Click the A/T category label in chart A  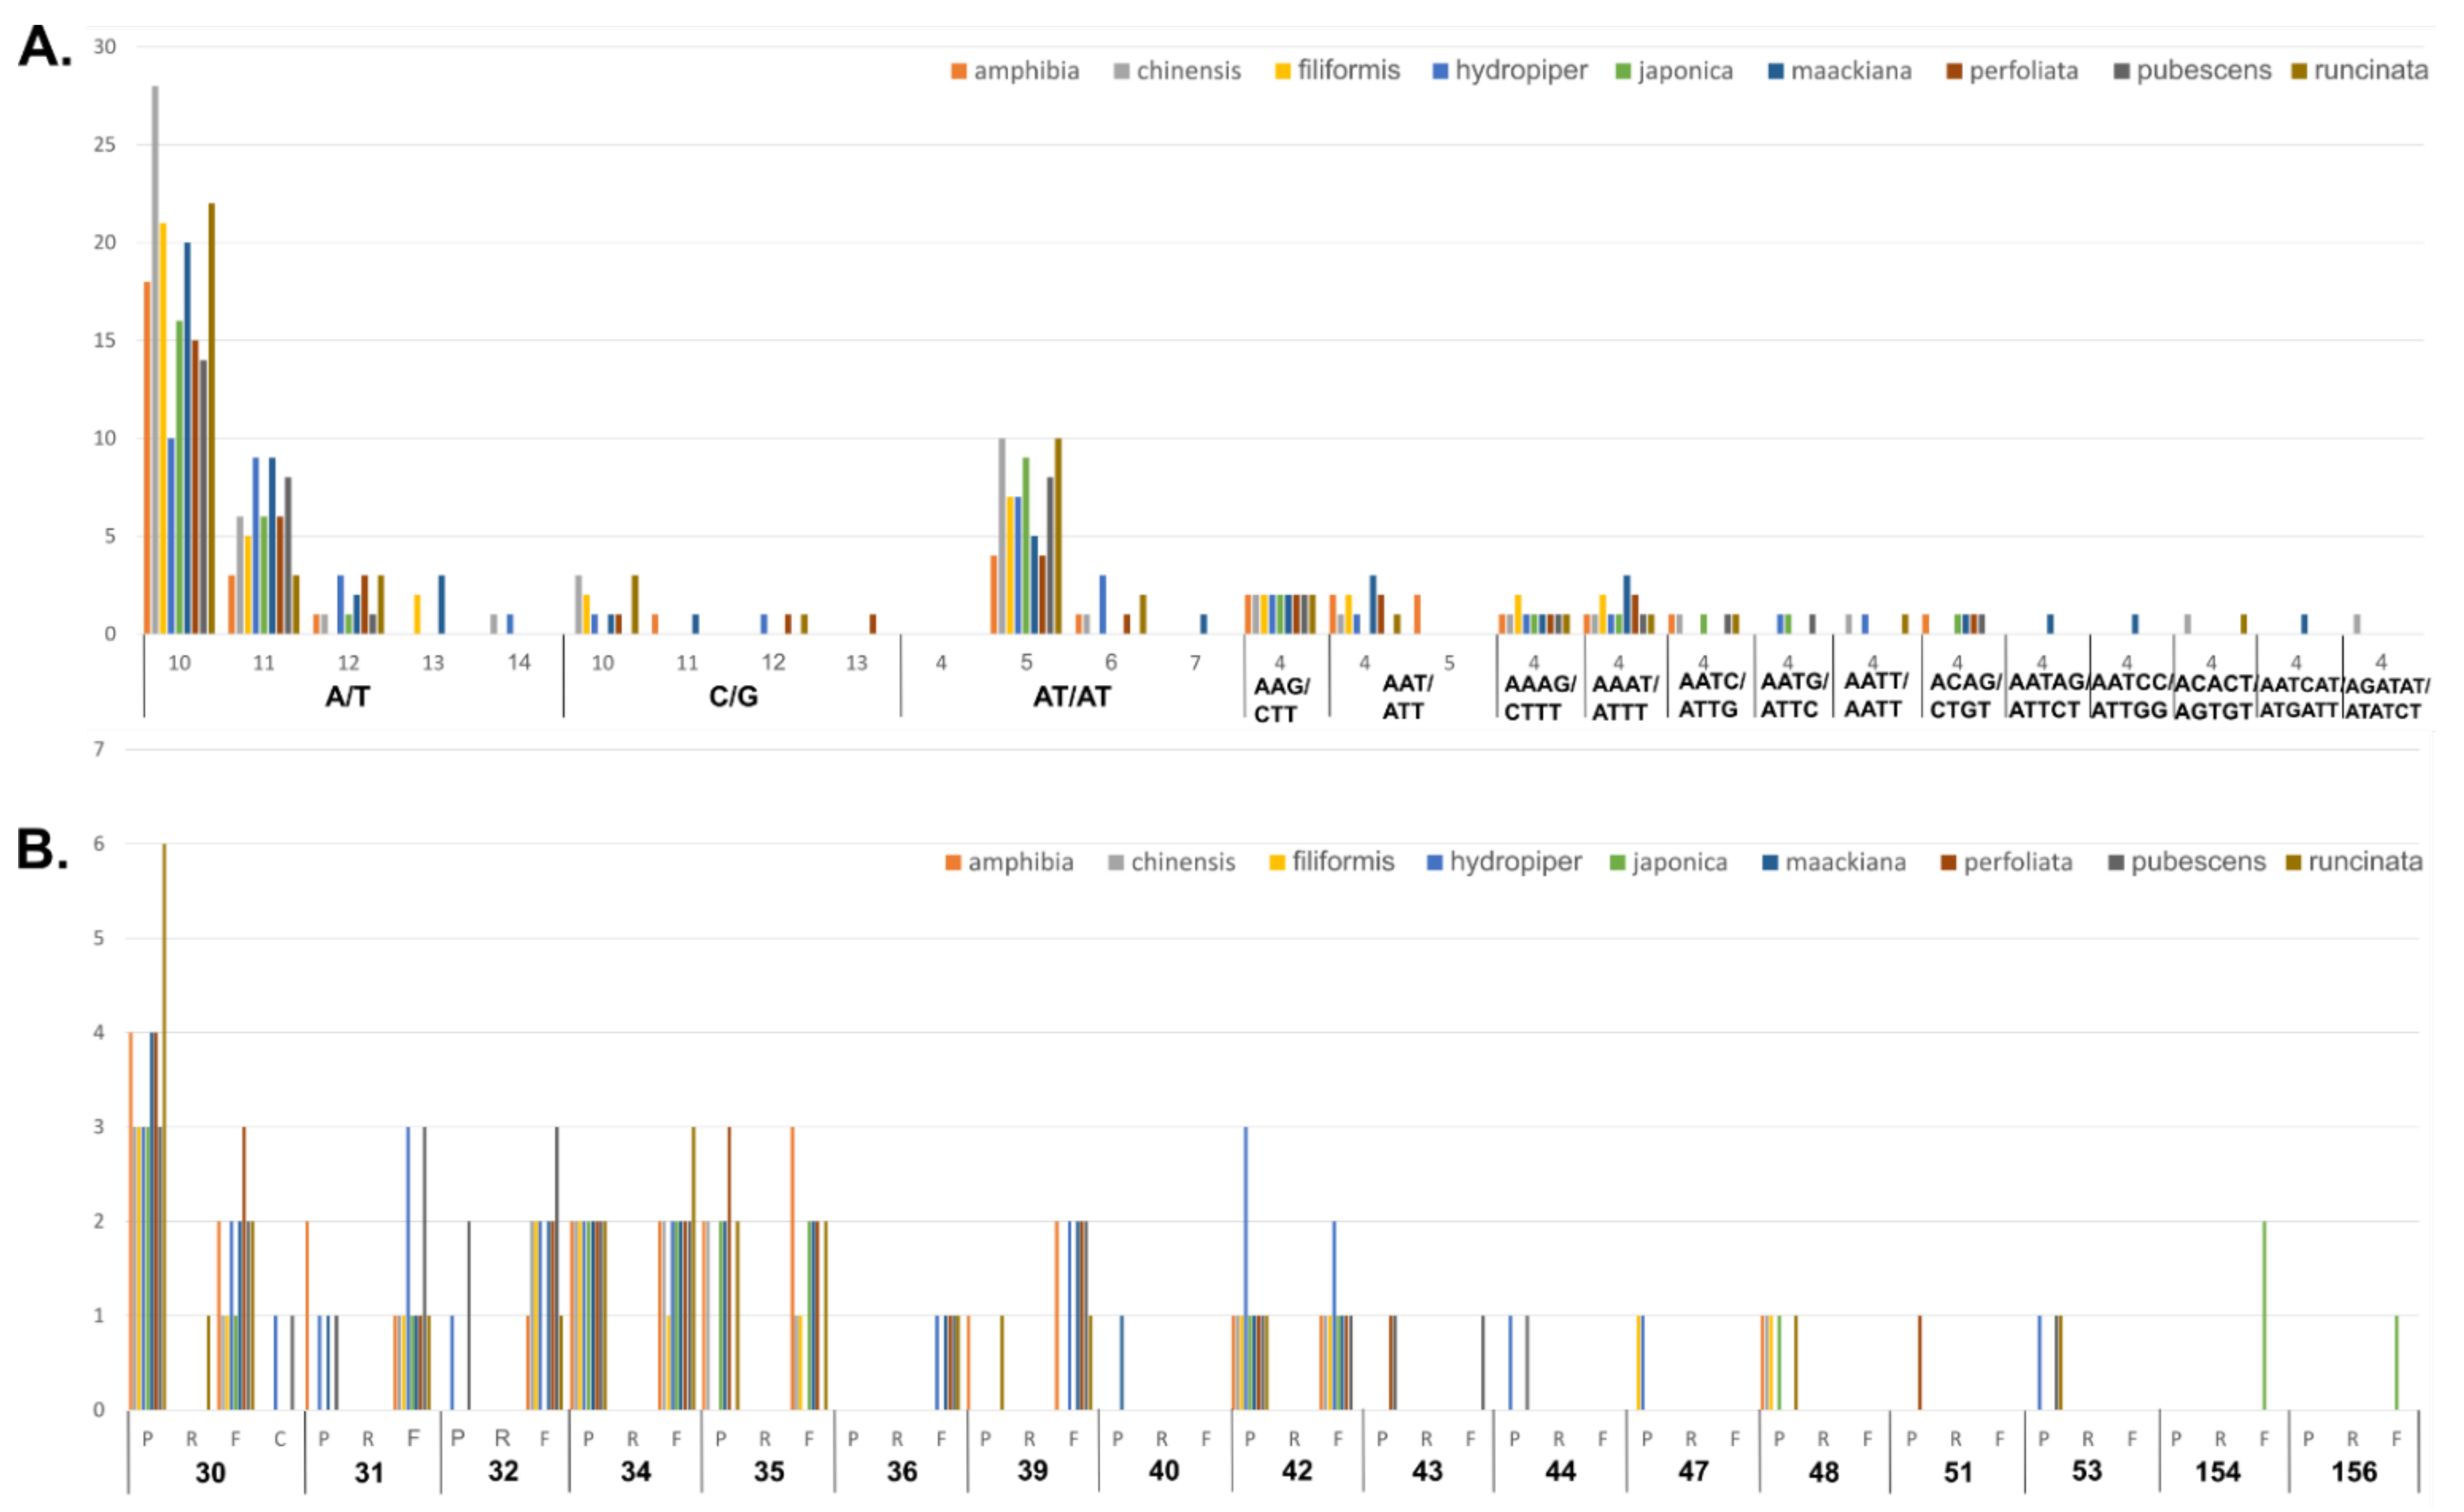tap(347, 696)
